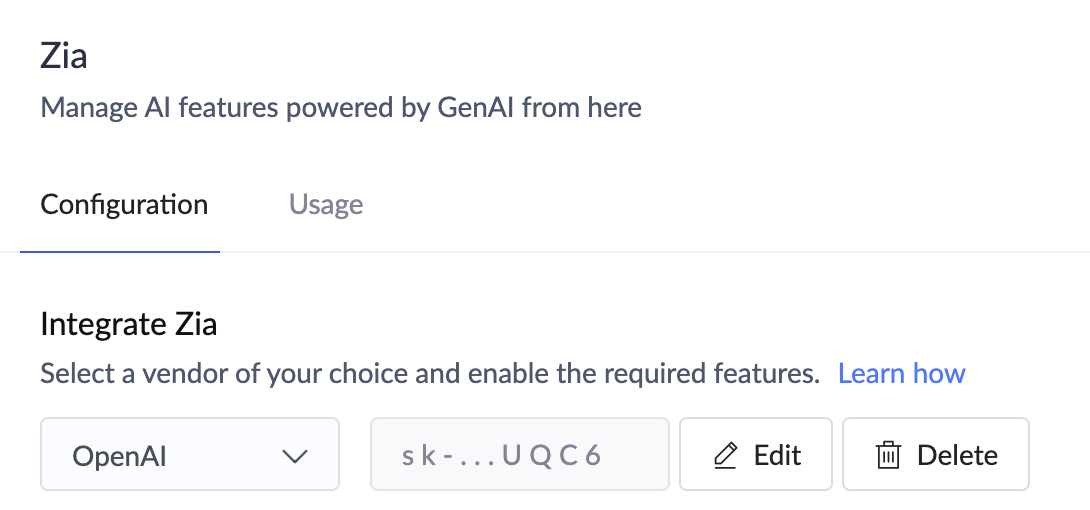
Task: Click the blue underline beneath Configuration
Action: [x=120, y=251]
